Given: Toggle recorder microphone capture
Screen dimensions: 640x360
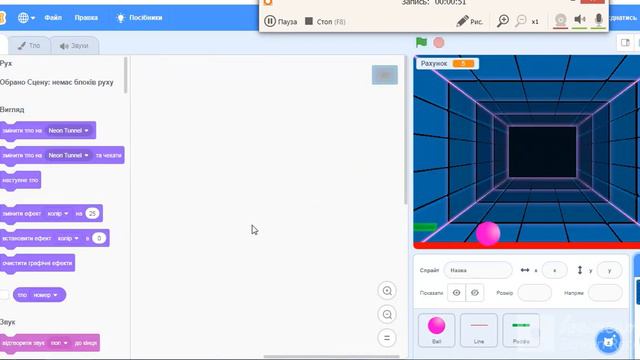Looking at the screenshot, I should [x=598, y=20].
